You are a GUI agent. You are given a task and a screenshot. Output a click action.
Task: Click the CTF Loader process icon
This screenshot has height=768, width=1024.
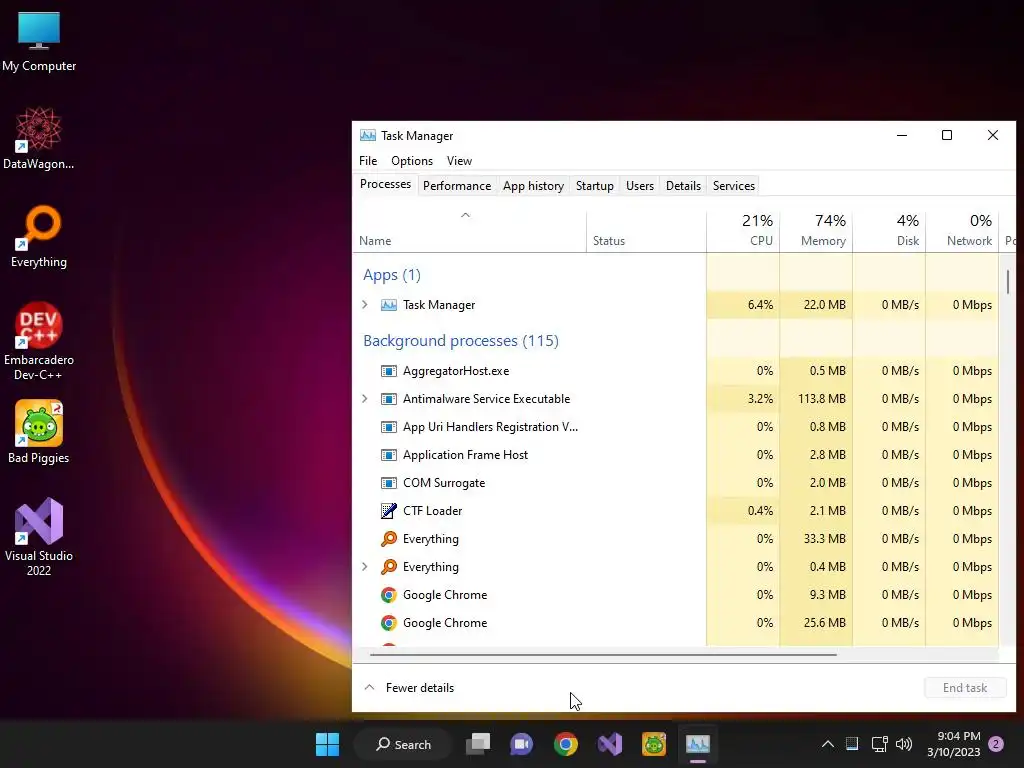[x=389, y=511]
